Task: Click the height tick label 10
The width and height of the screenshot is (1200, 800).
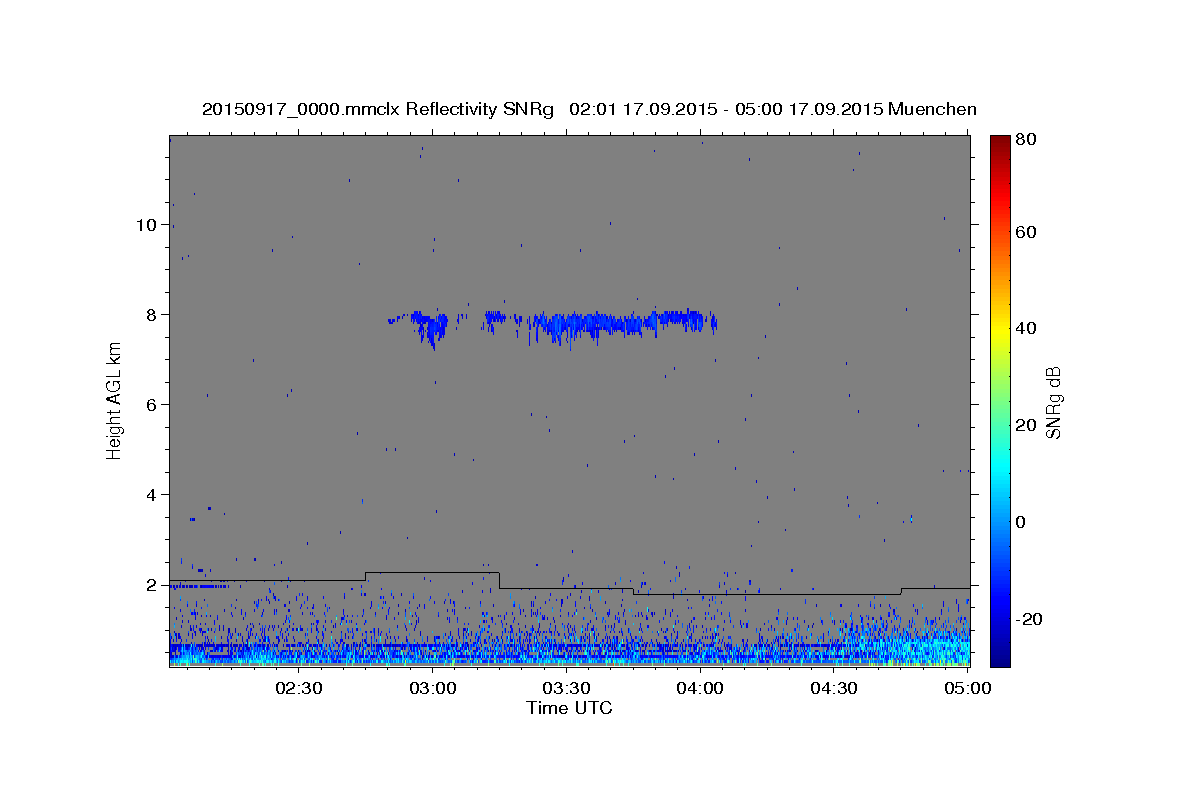Action: point(147,225)
